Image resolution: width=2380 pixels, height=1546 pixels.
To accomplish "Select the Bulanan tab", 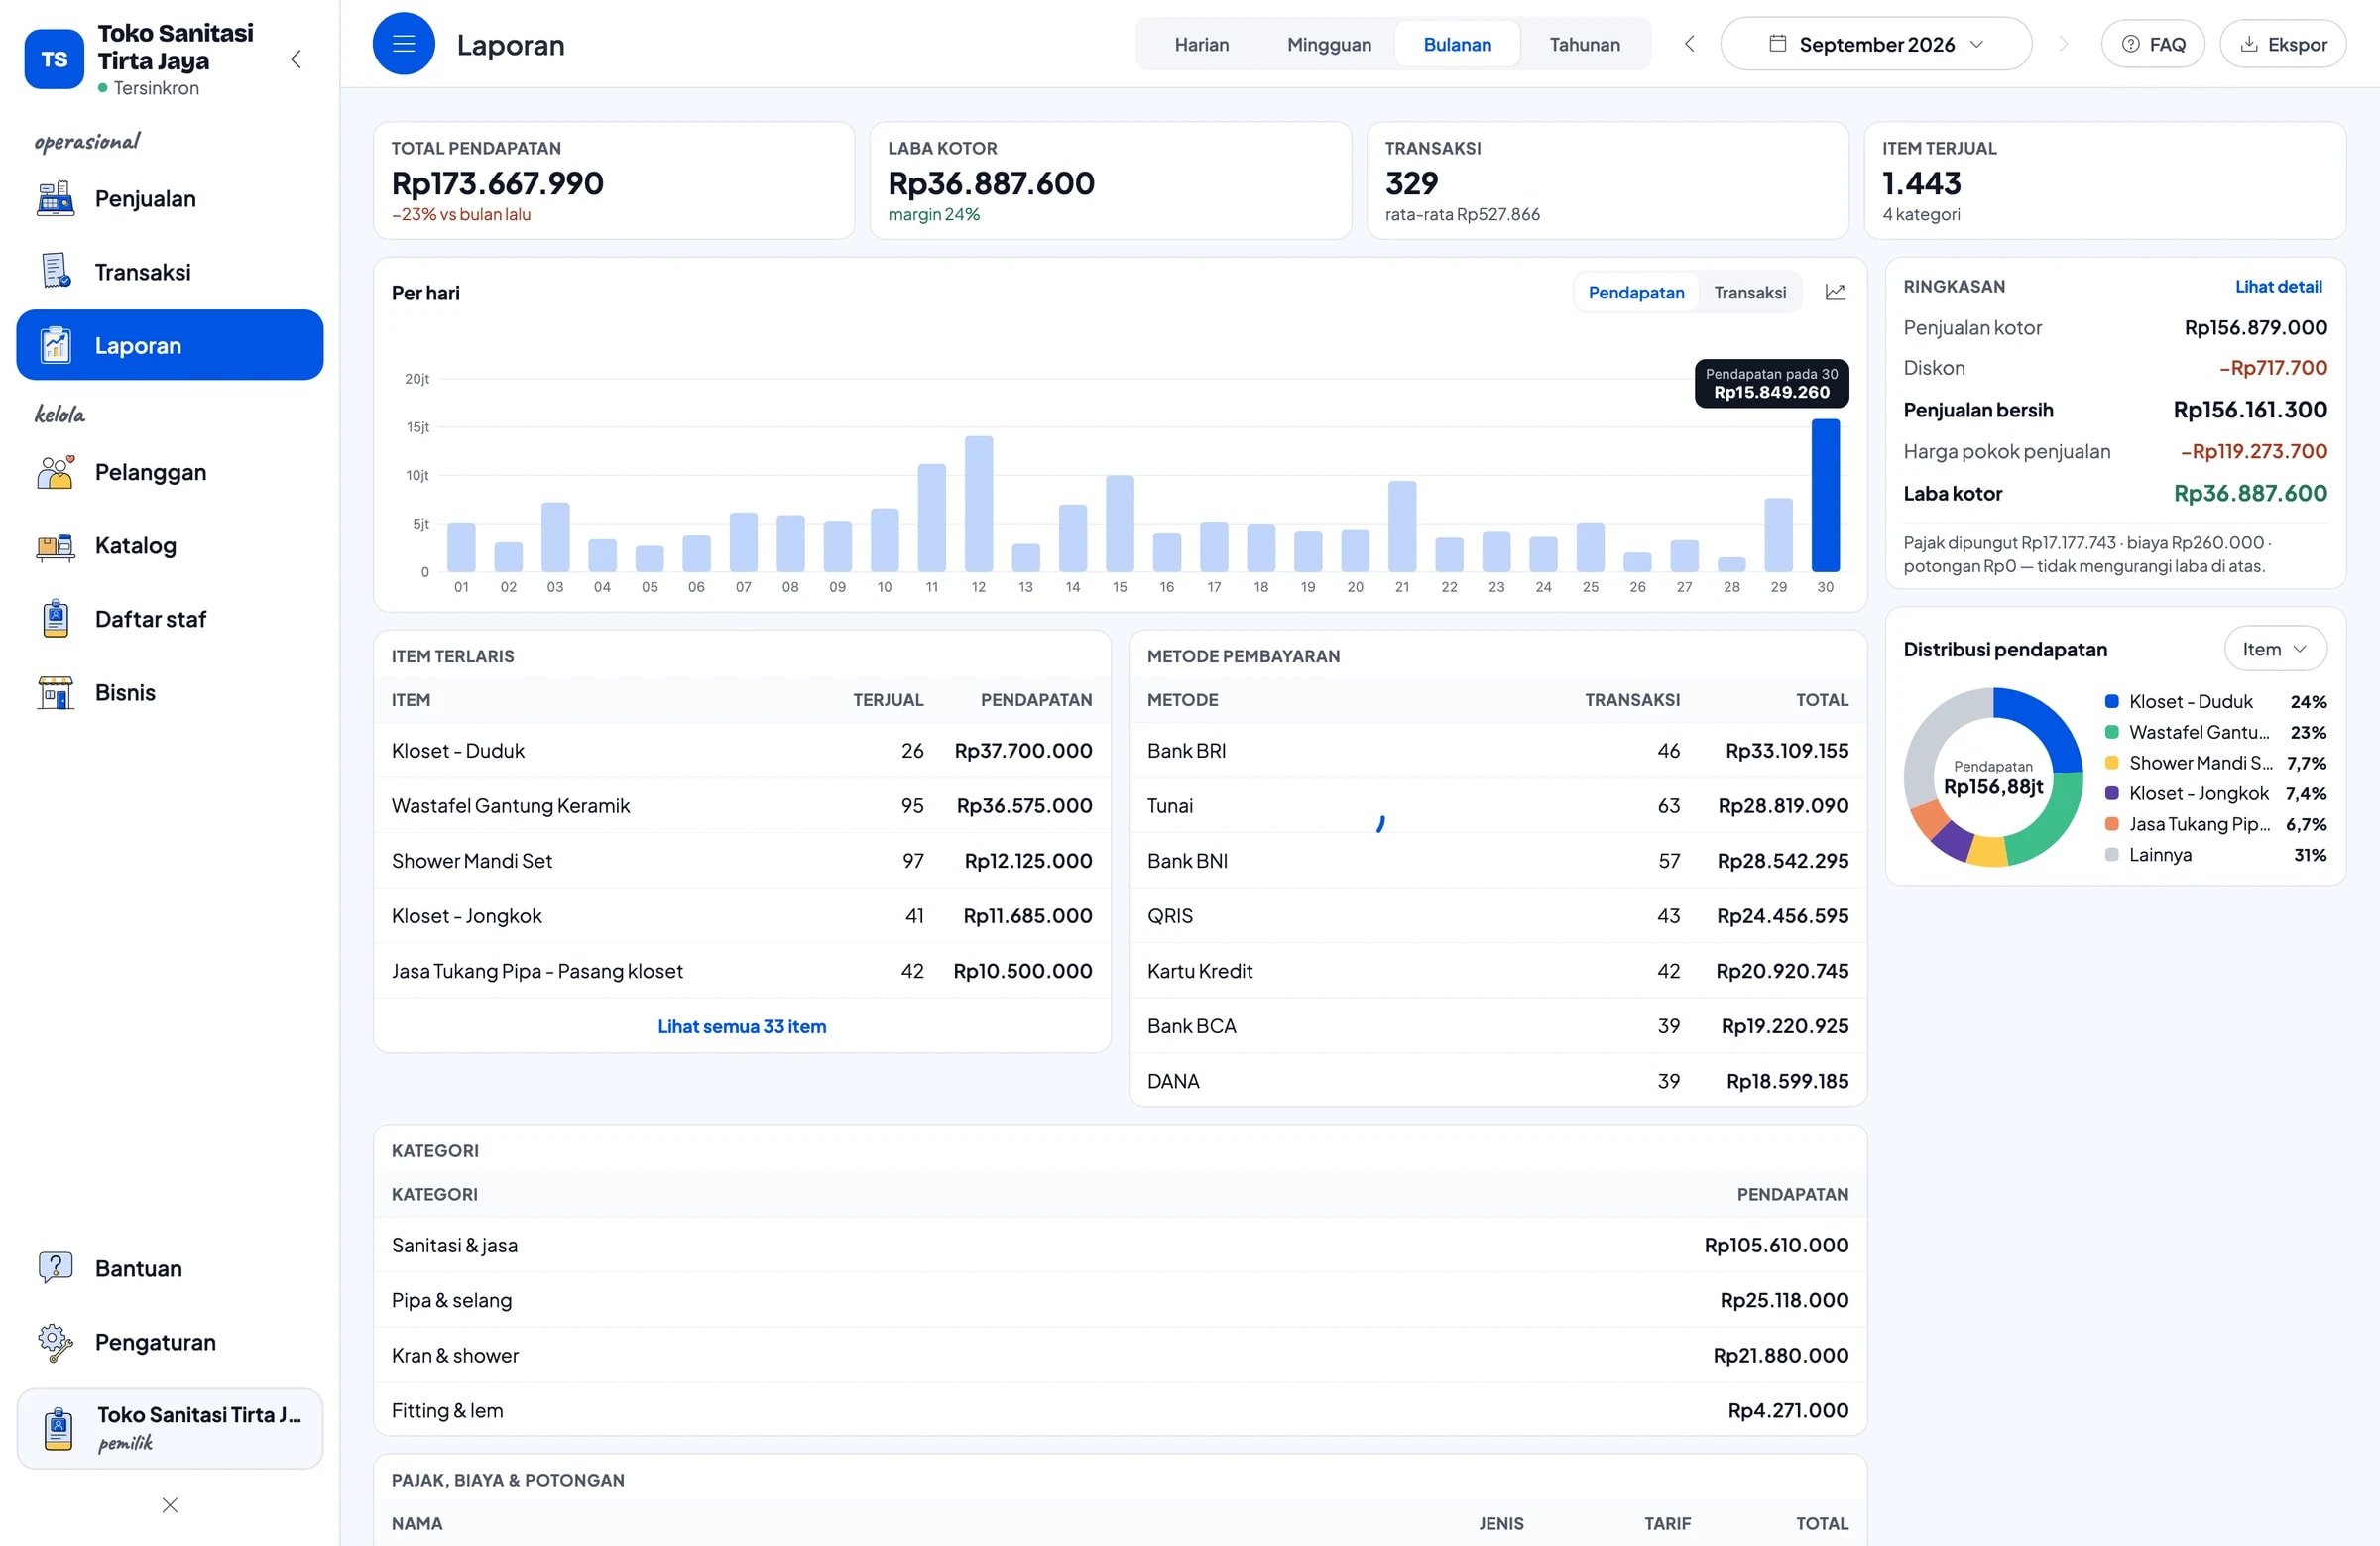I will pos(1457,44).
